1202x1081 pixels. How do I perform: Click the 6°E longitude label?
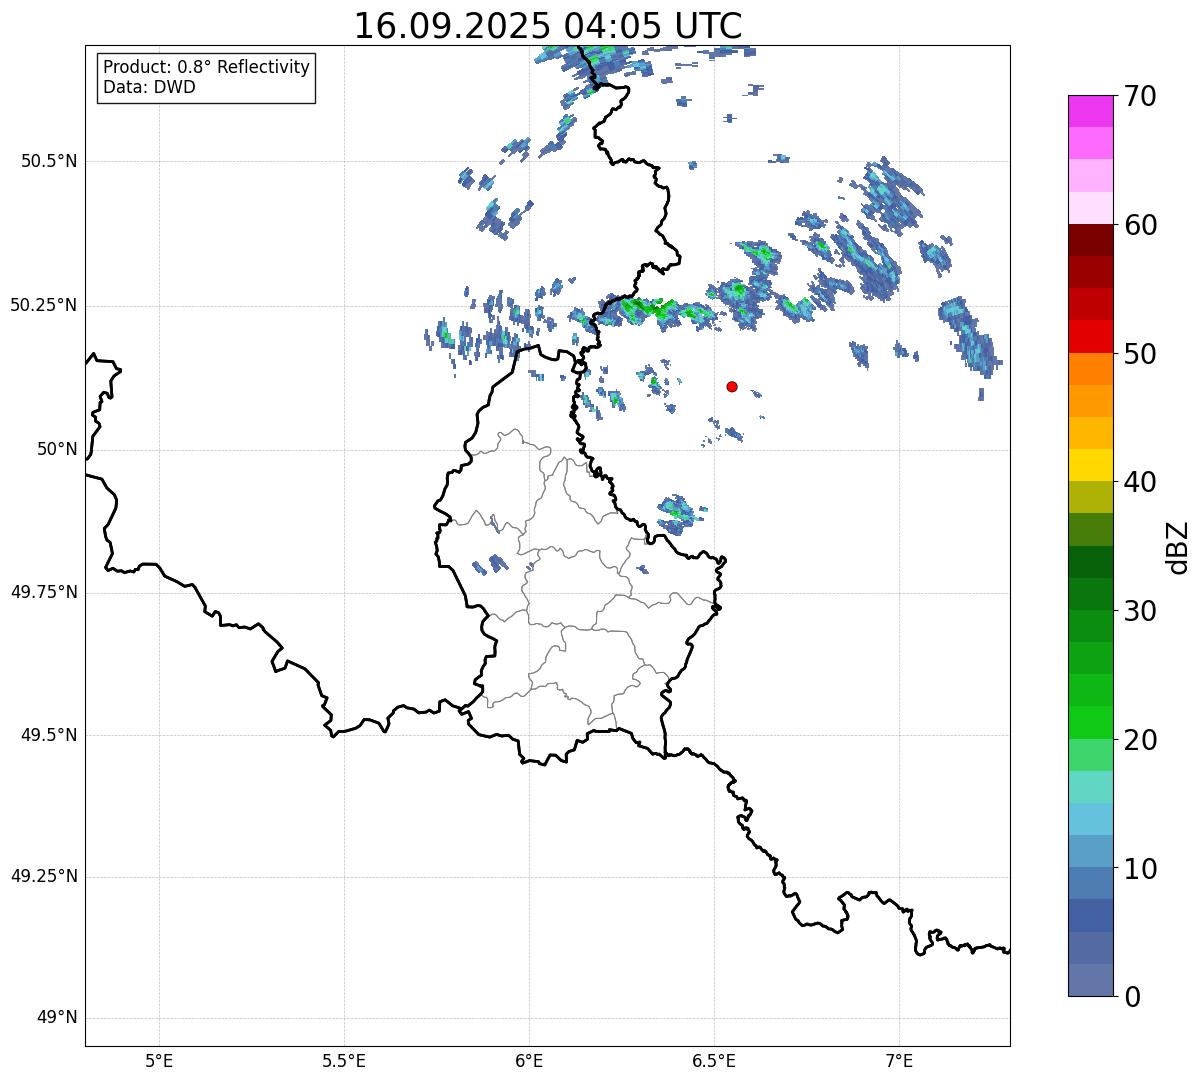point(529,1060)
